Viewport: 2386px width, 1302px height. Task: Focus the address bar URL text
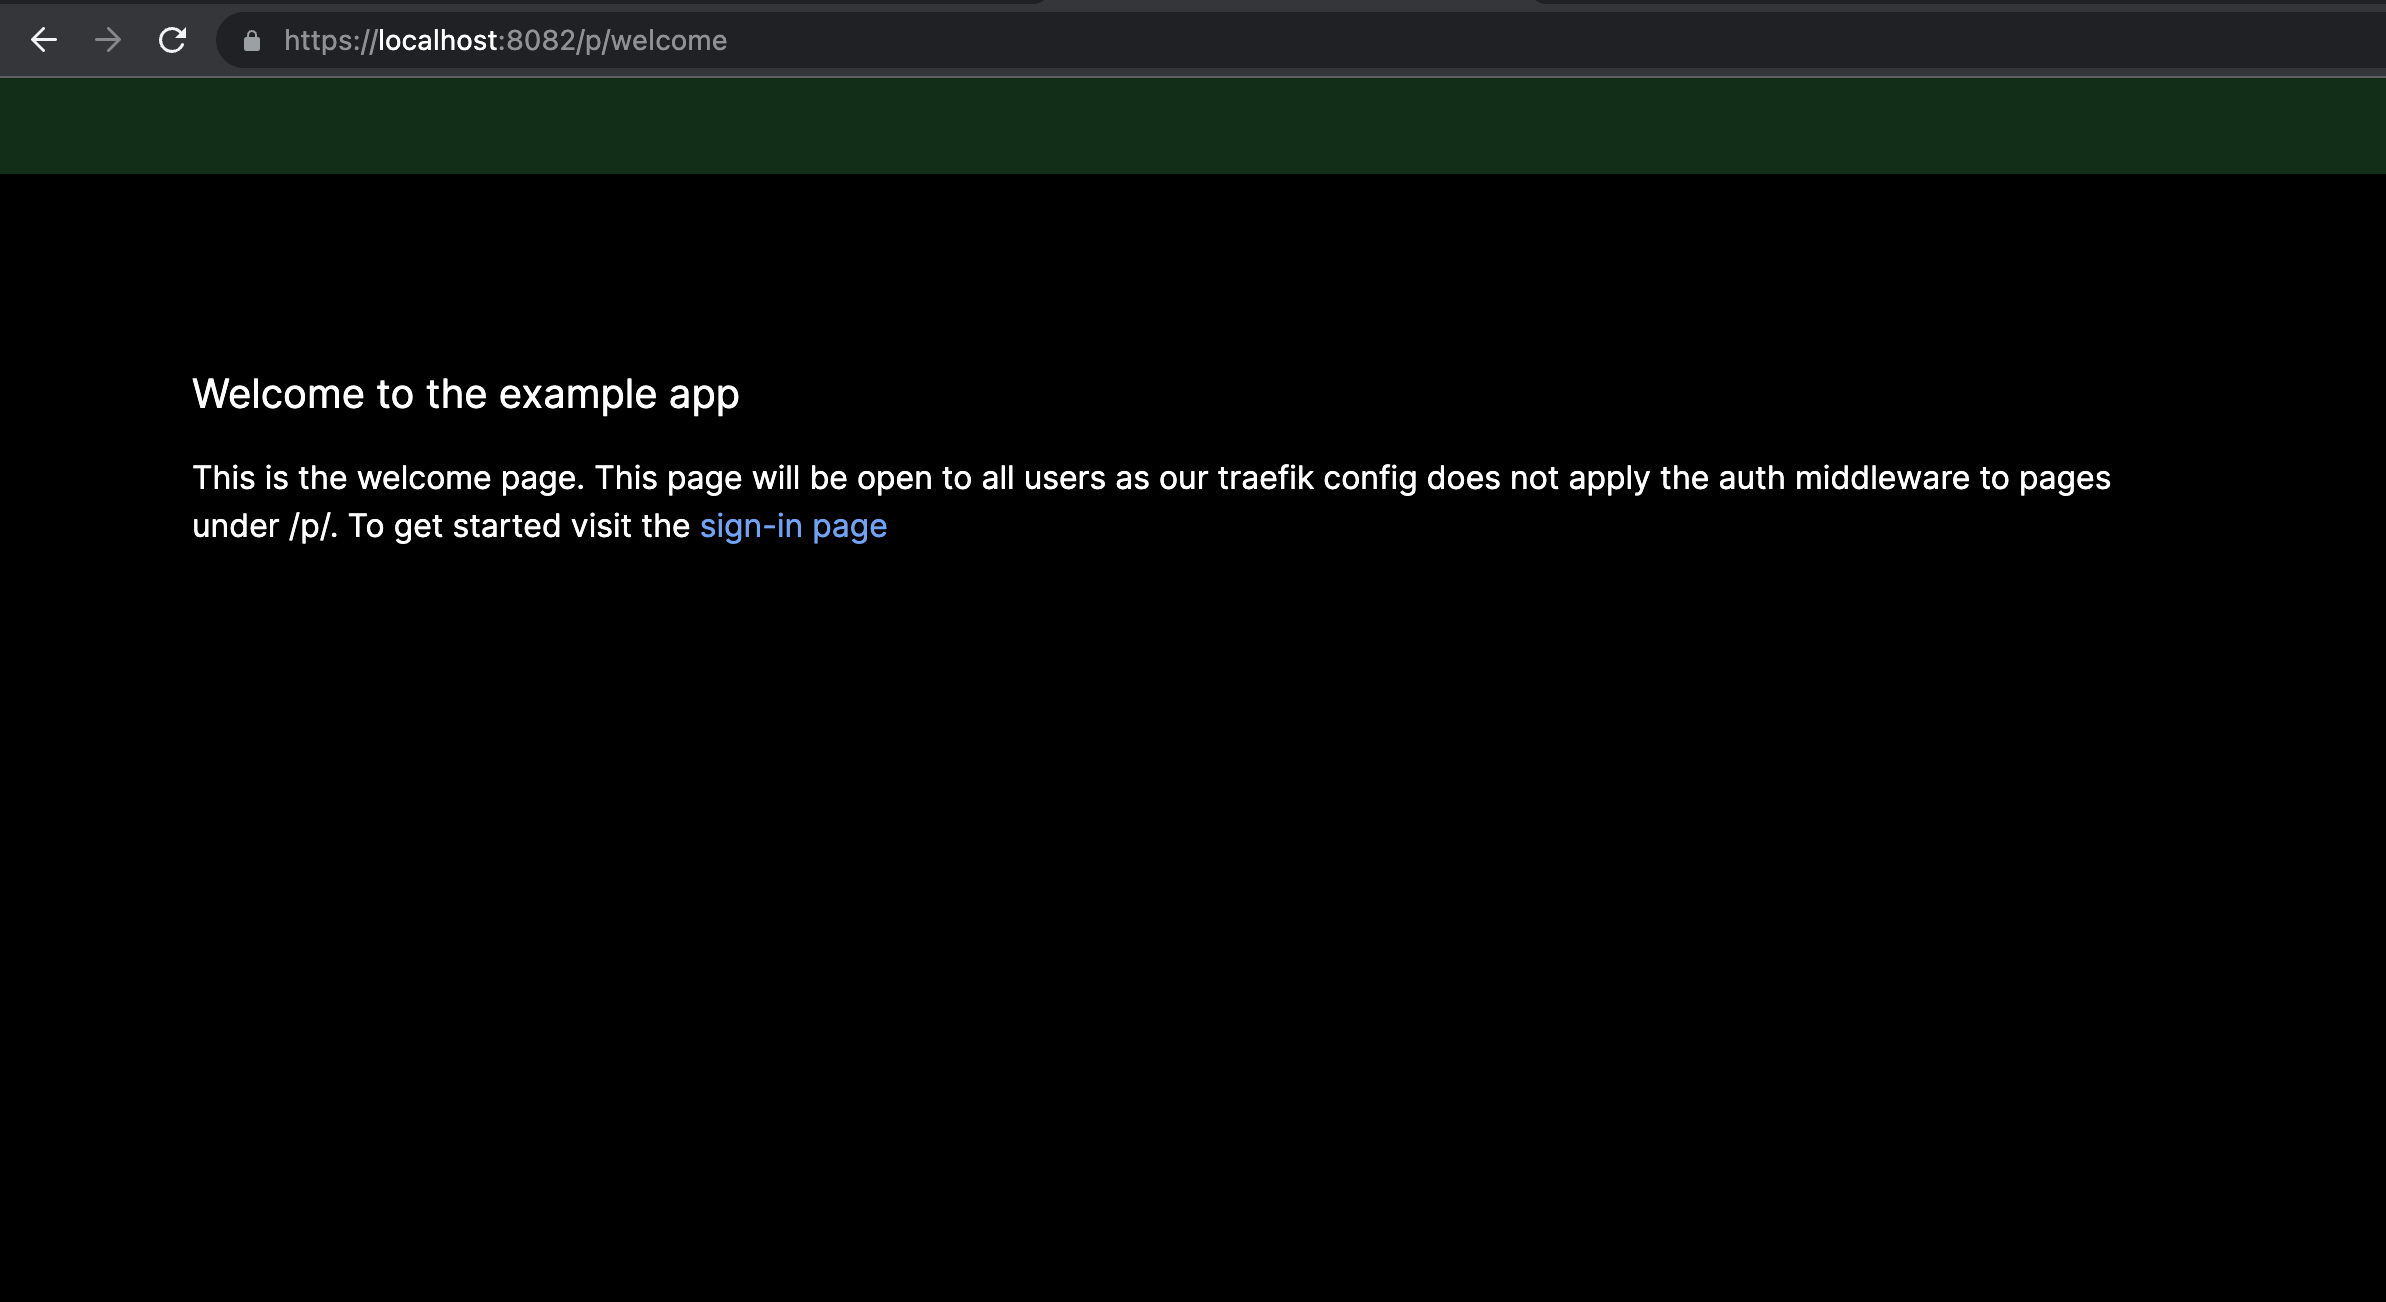505,41
